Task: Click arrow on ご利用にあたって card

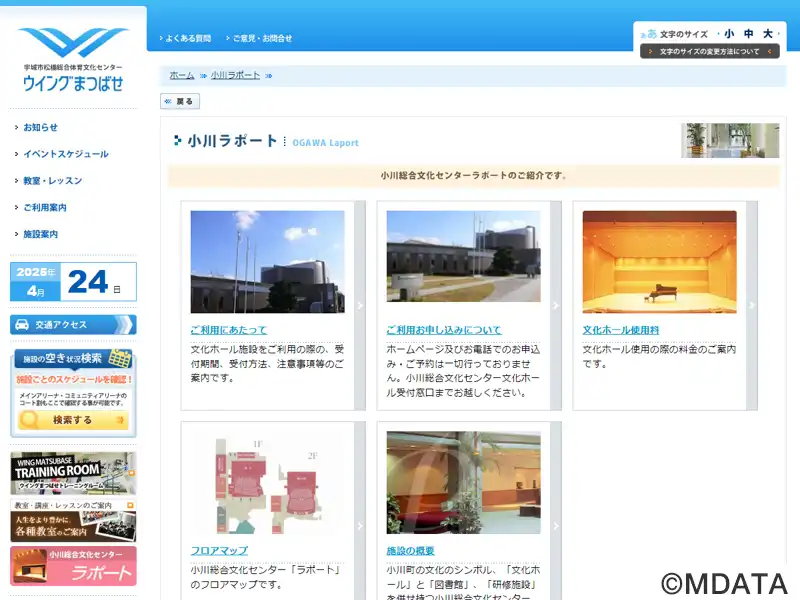Action: pos(360,306)
